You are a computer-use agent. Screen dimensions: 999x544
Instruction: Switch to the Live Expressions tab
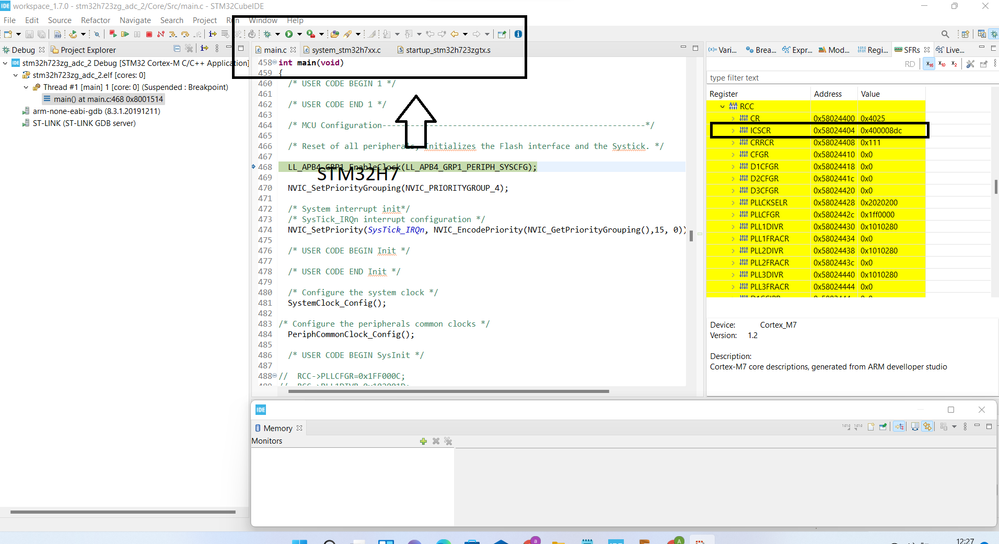(950, 50)
